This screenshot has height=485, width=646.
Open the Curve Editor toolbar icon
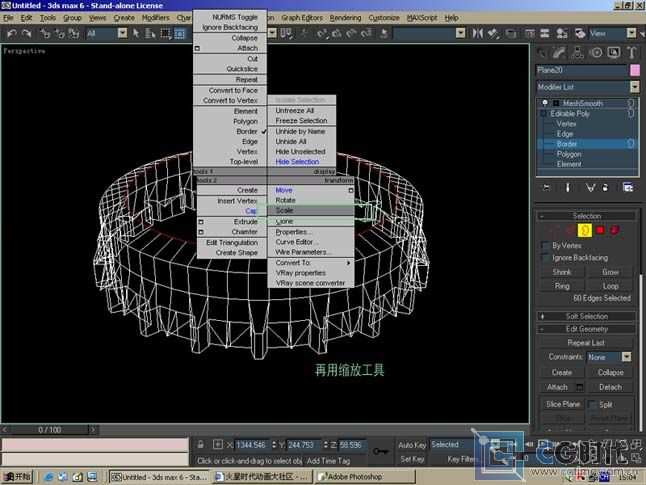530,33
